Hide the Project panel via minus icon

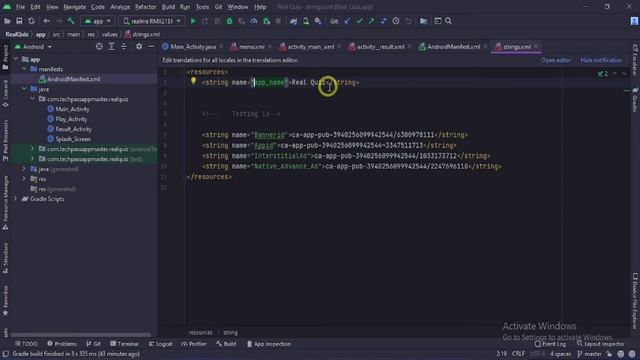(151, 47)
